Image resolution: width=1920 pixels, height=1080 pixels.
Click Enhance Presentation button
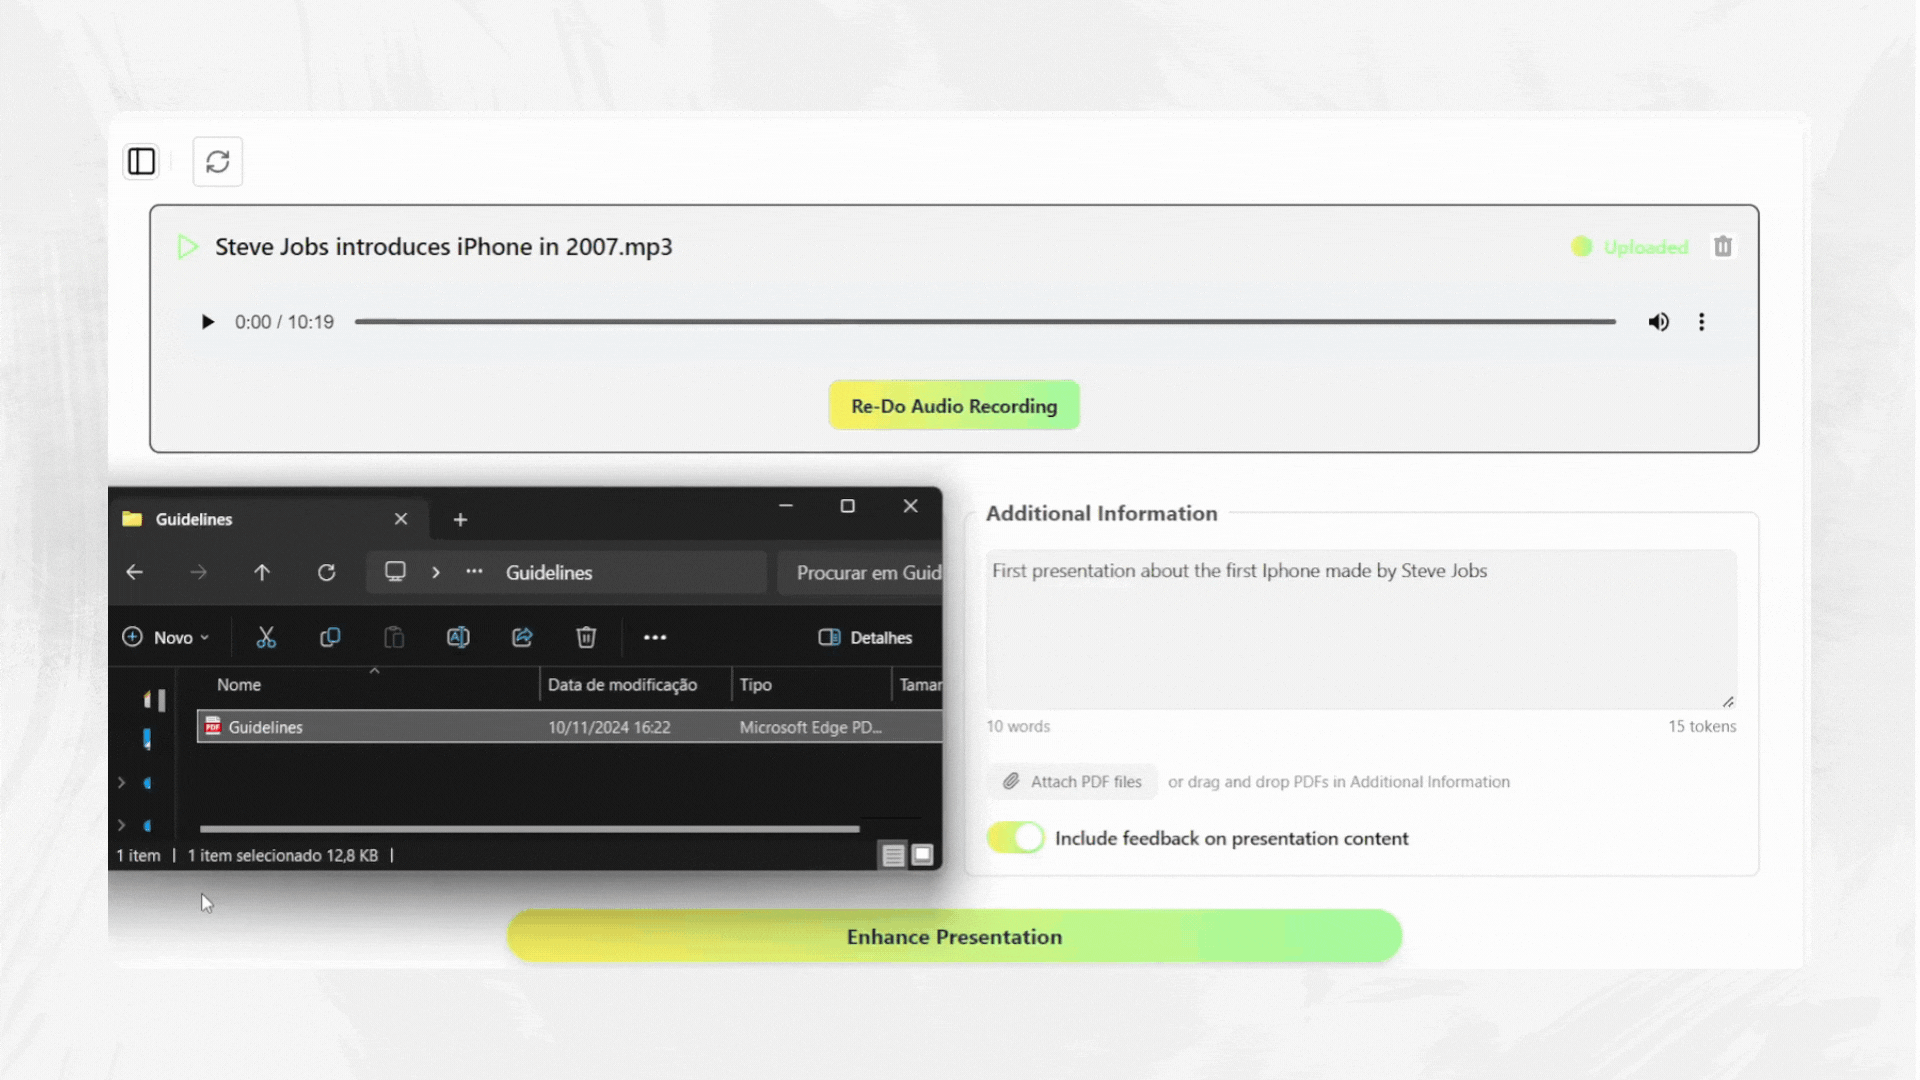tap(954, 936)
